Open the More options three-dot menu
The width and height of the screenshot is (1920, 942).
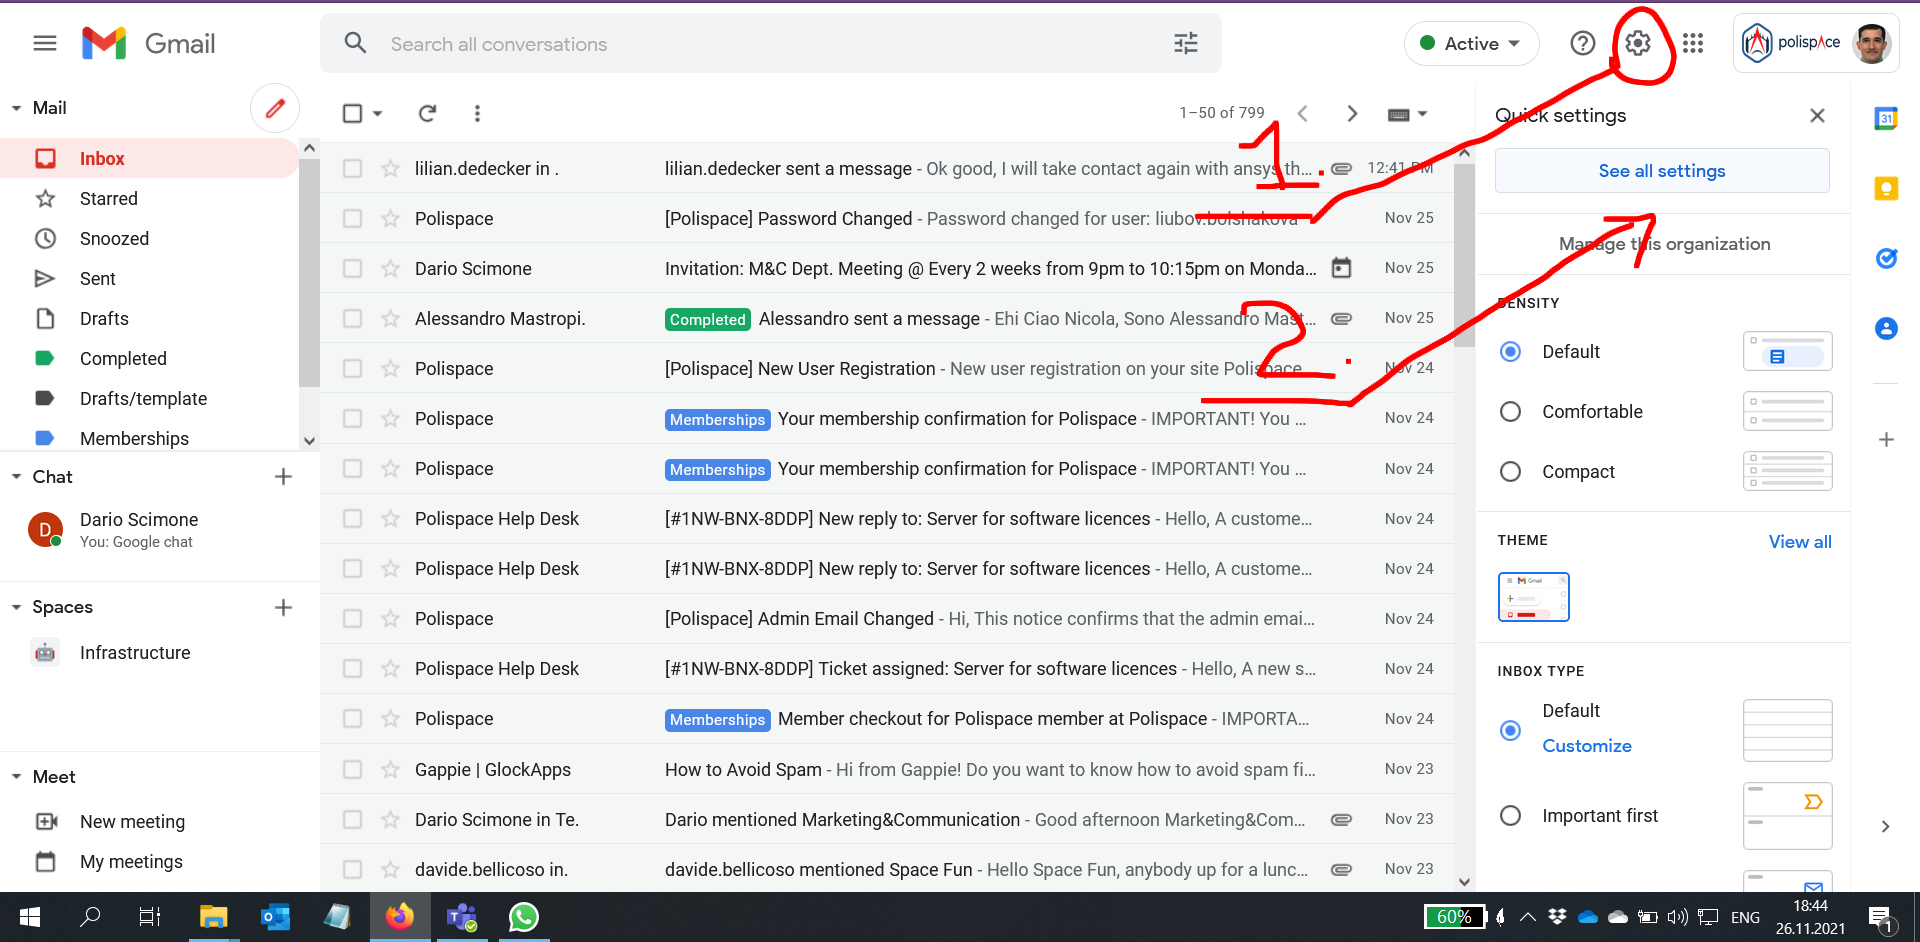(477, 113)
